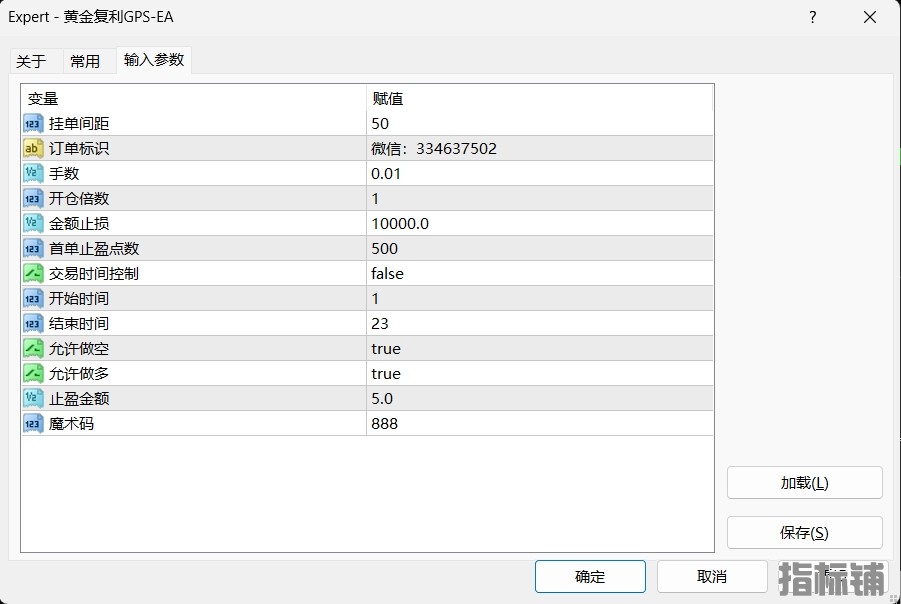Open the help question mark button

pyautogui.click(x=813, y=17)
